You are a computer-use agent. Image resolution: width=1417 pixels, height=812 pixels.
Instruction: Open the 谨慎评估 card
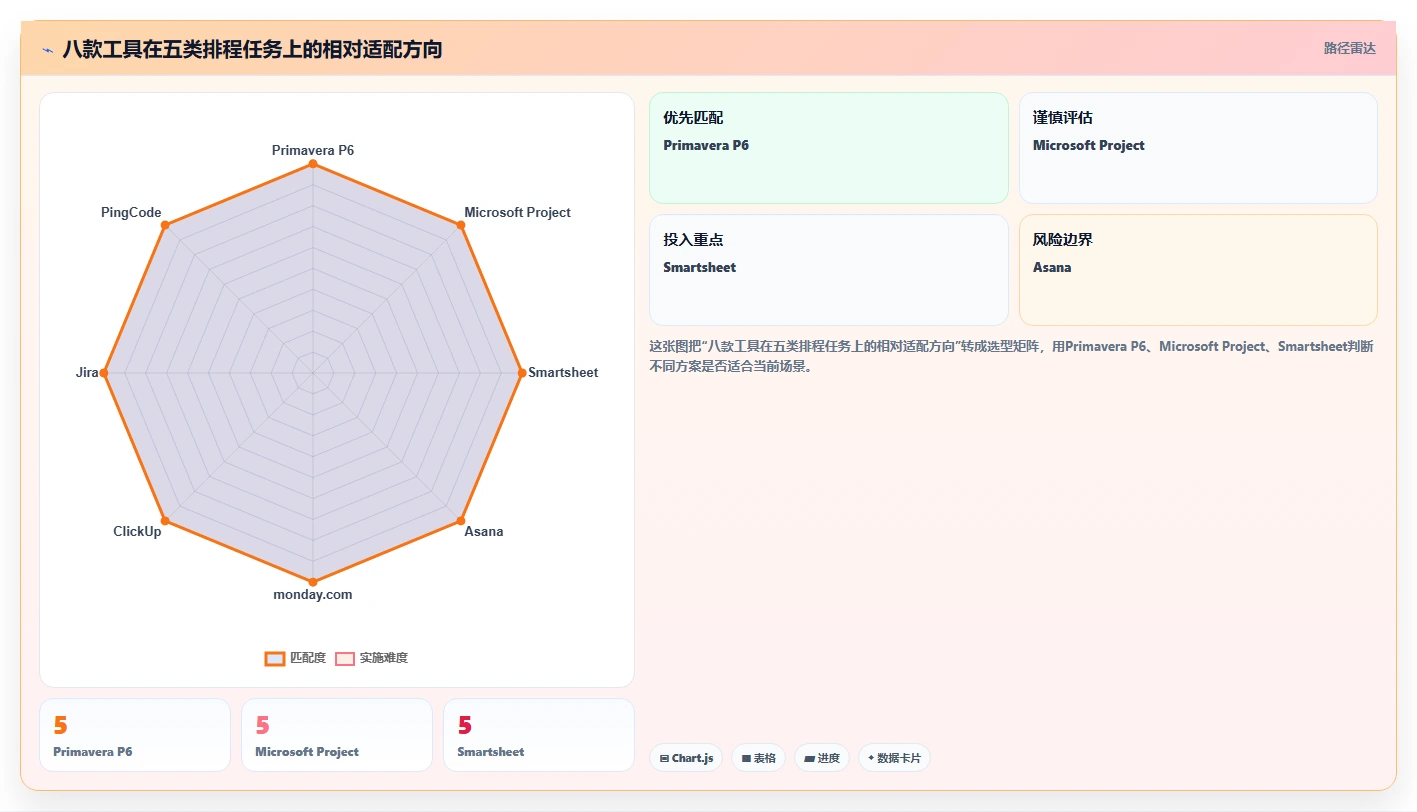tap(1198, 148)
